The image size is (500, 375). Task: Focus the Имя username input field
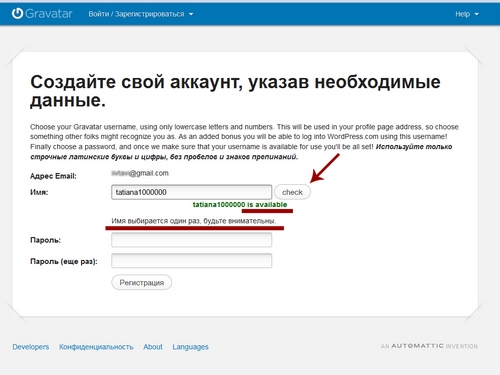pos(192,192)
